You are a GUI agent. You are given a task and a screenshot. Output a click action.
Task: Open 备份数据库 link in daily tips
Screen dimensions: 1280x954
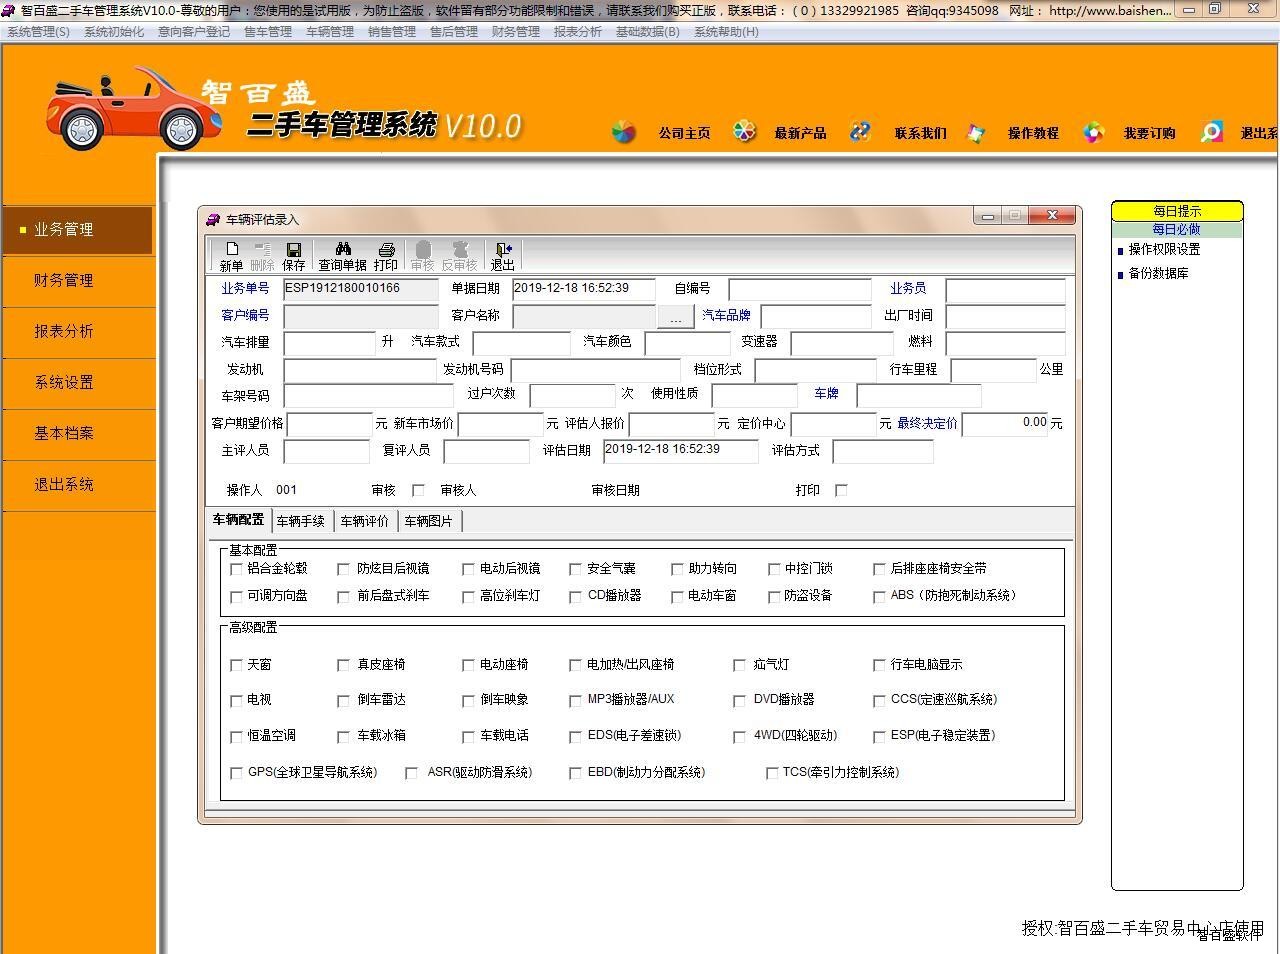1158,273
